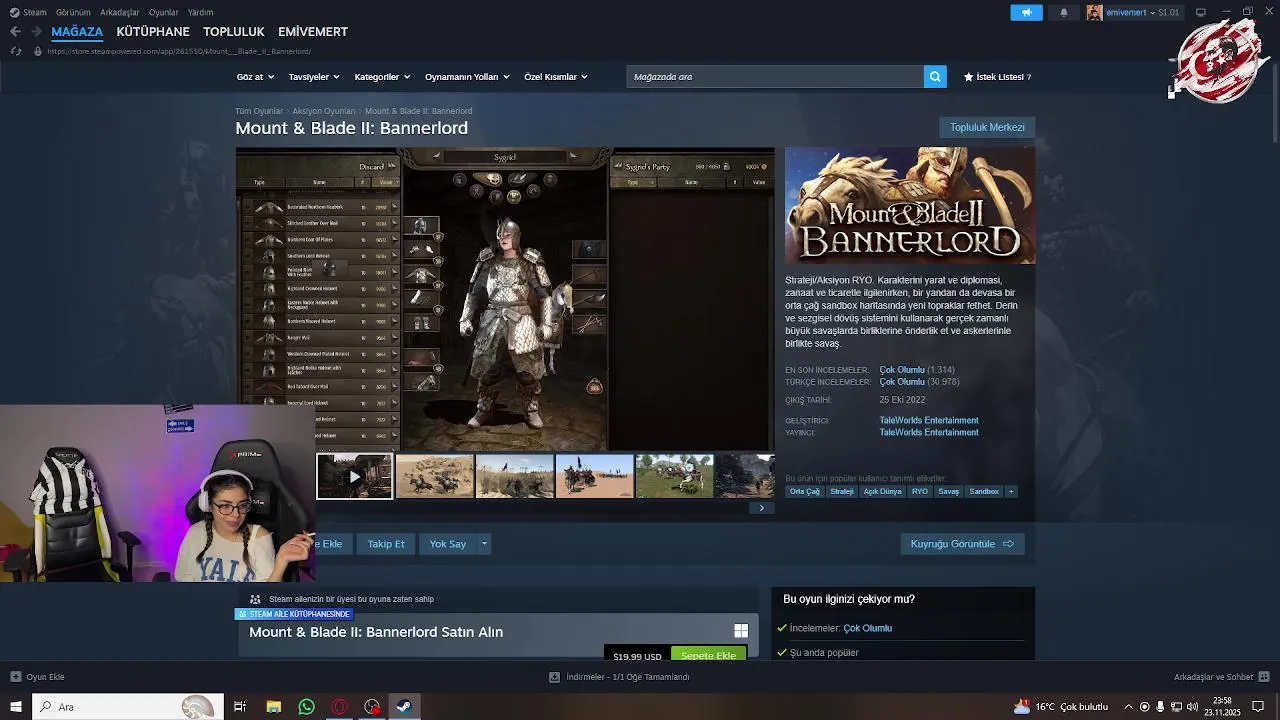
Task: Select the MAĞAZA tab
Action: pyautogui.click(x=77, y=32)
